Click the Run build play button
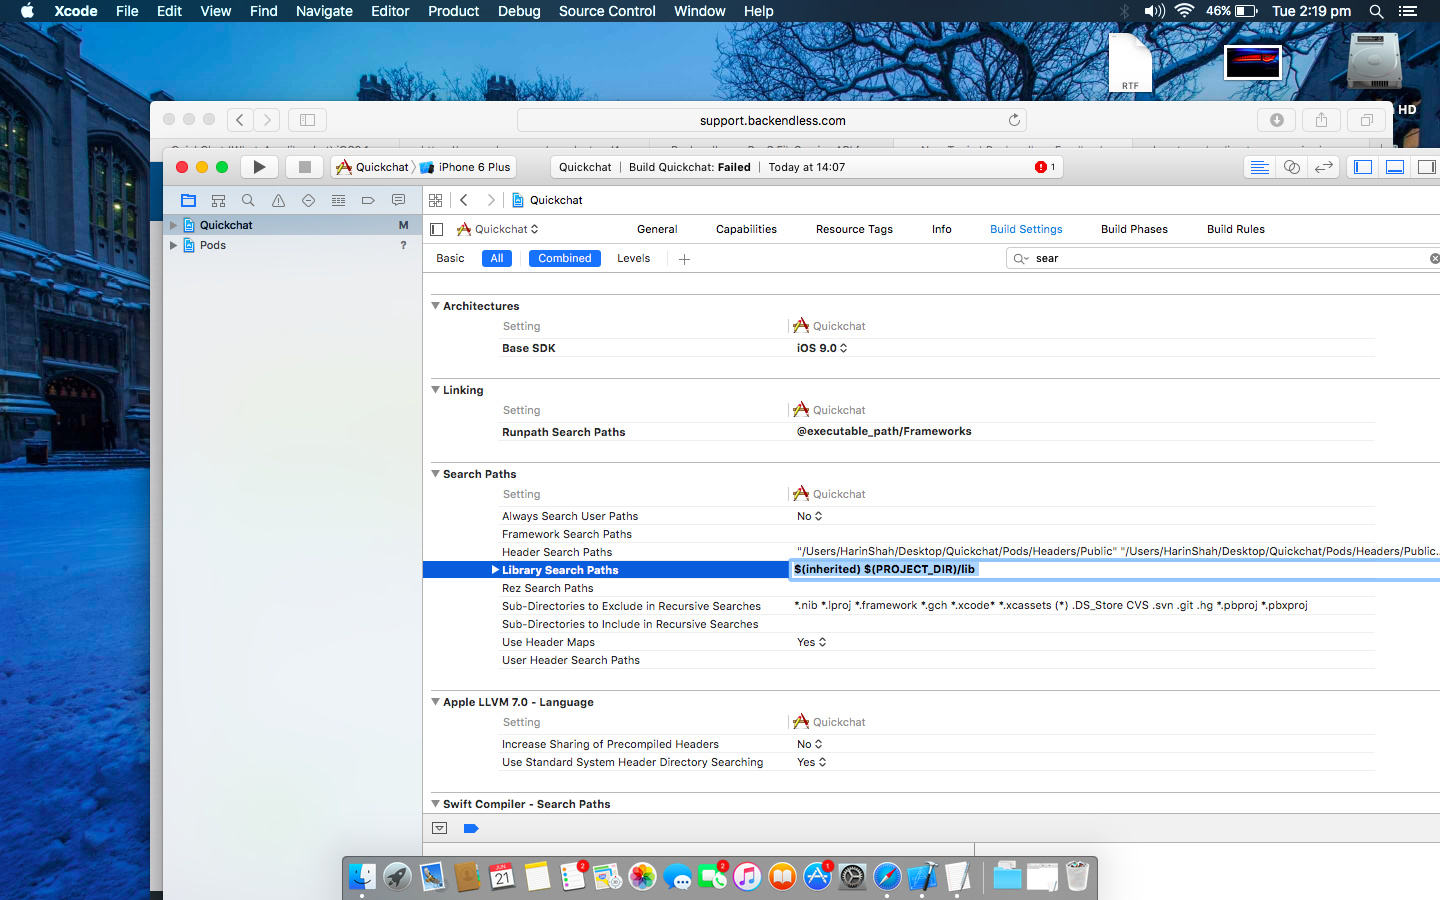Screen dimensions: 1440x900 click(259, 167)
